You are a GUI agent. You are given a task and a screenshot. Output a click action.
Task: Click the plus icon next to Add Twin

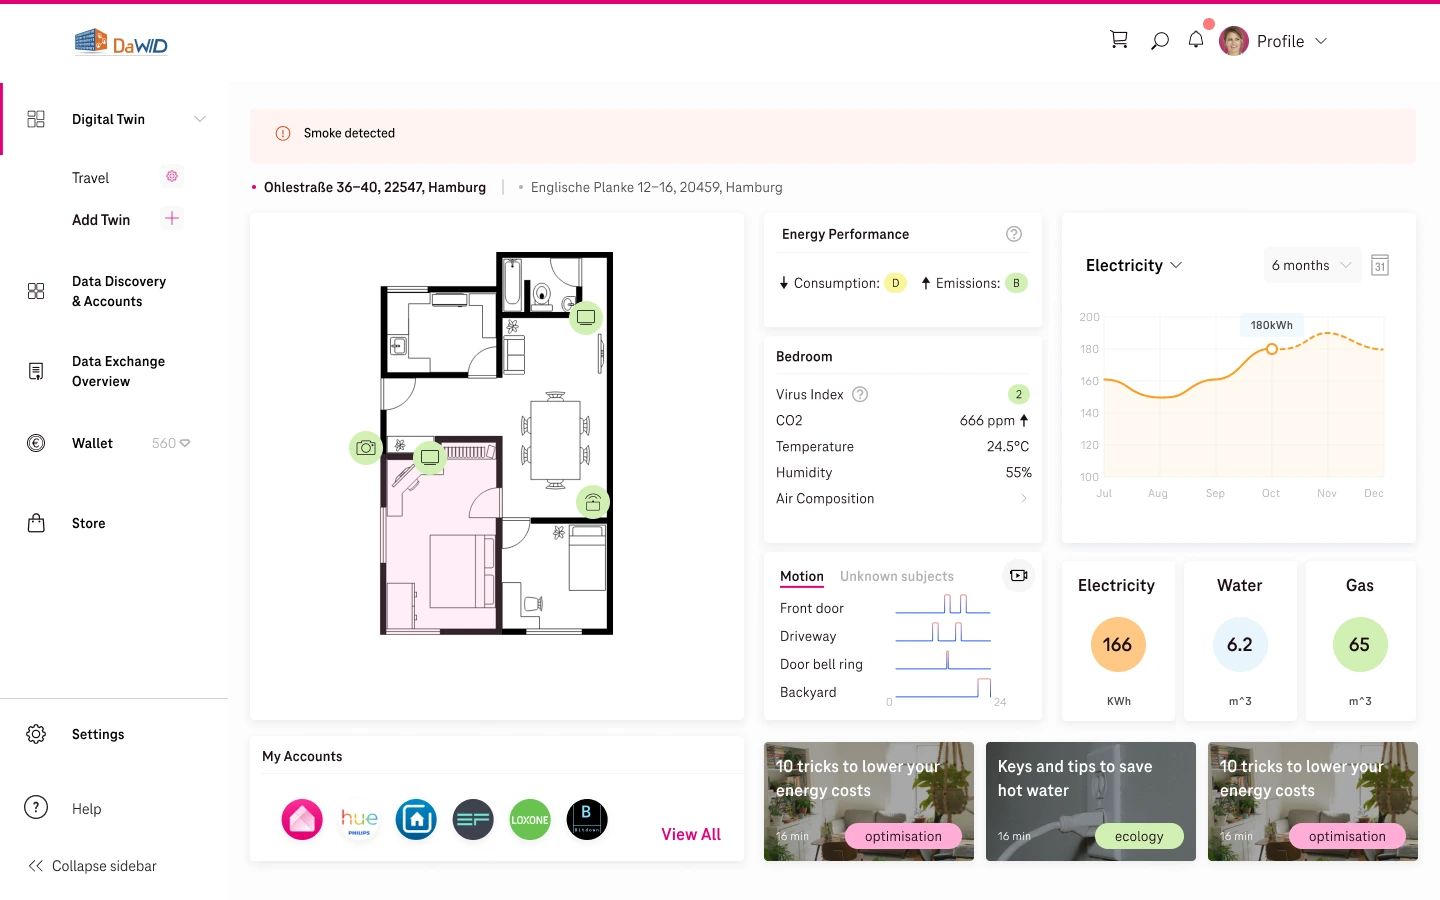(172, 219)
